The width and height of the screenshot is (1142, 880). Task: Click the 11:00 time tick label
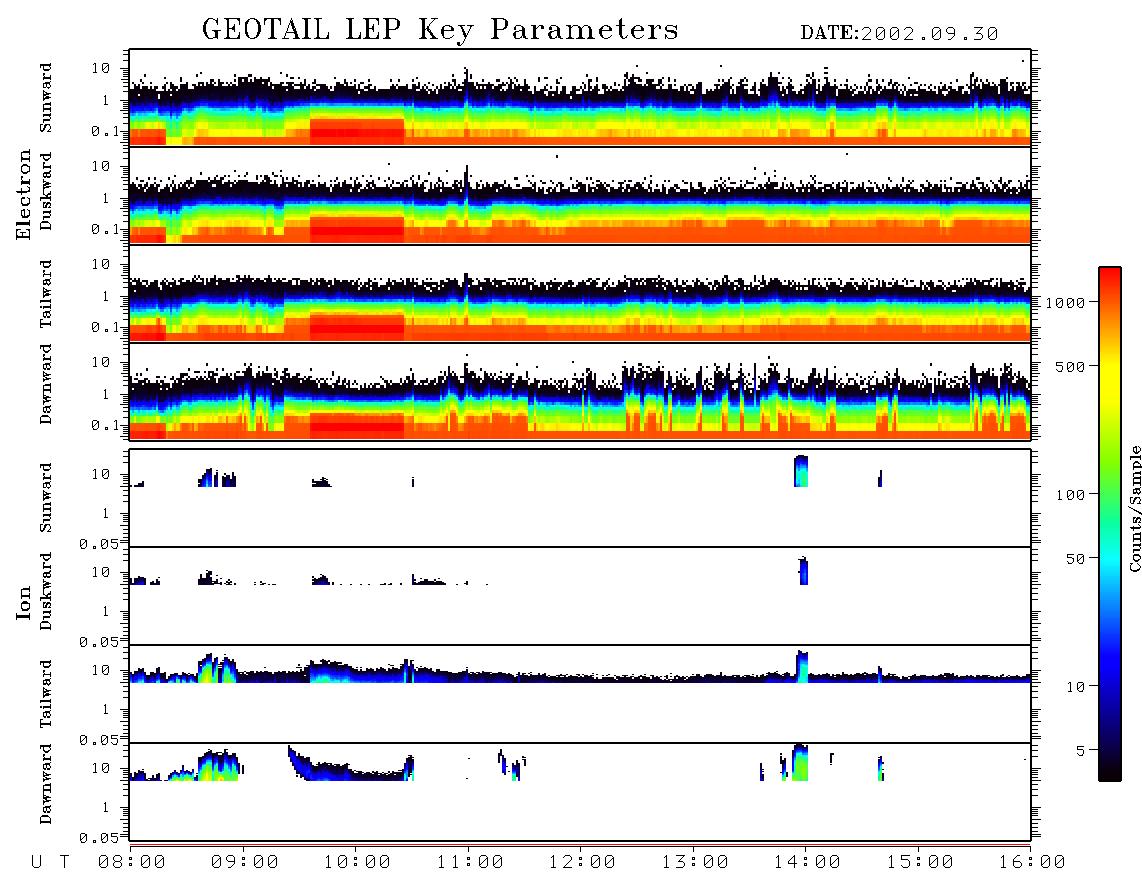tap(470, 862)
